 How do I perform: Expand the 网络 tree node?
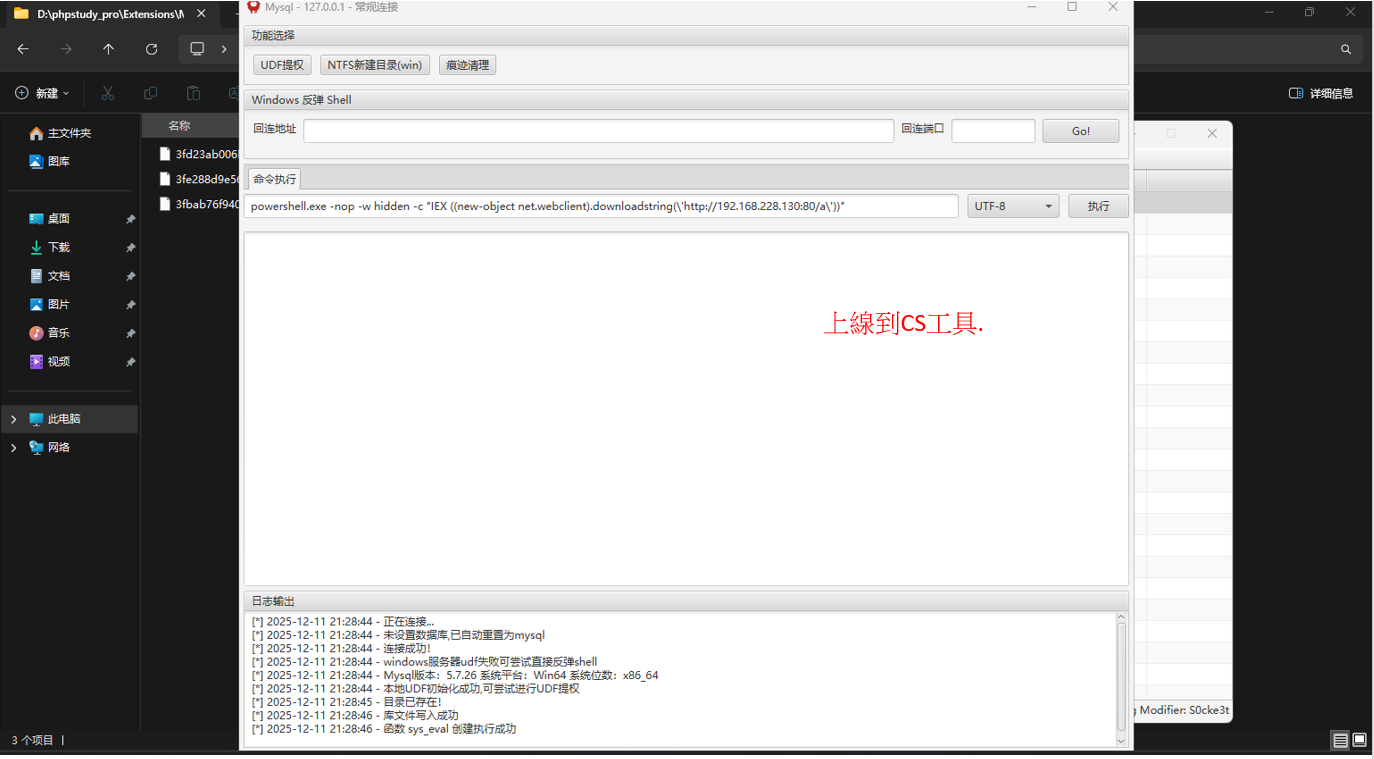point(13,448)
